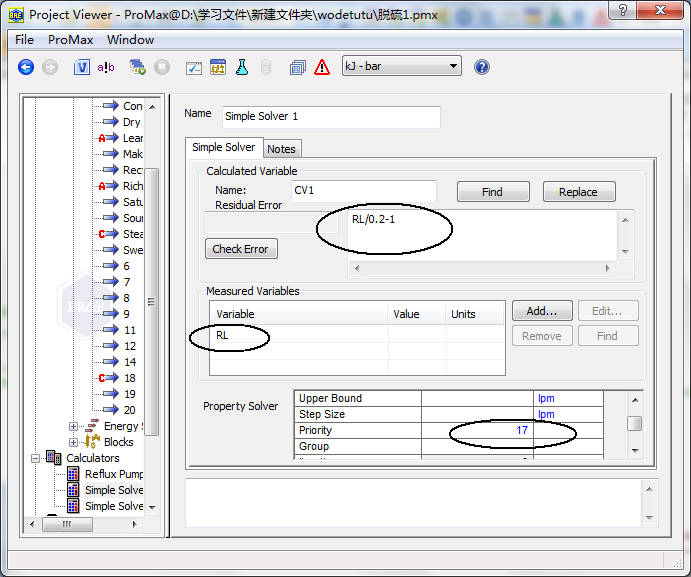Click the calculated variable Find button
The width and height of the screenshot is (691, 577).
click(x=493, y=192)
